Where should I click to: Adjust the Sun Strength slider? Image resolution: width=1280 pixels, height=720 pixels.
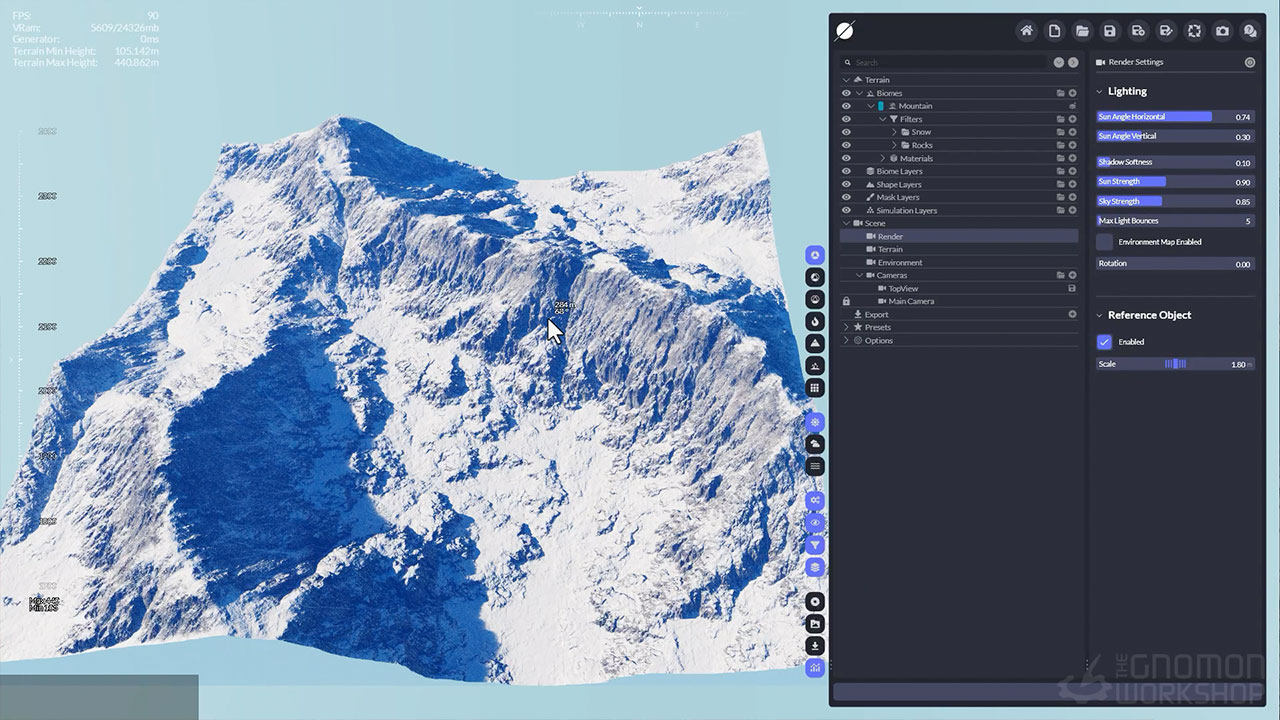(x=1175, y=182)
